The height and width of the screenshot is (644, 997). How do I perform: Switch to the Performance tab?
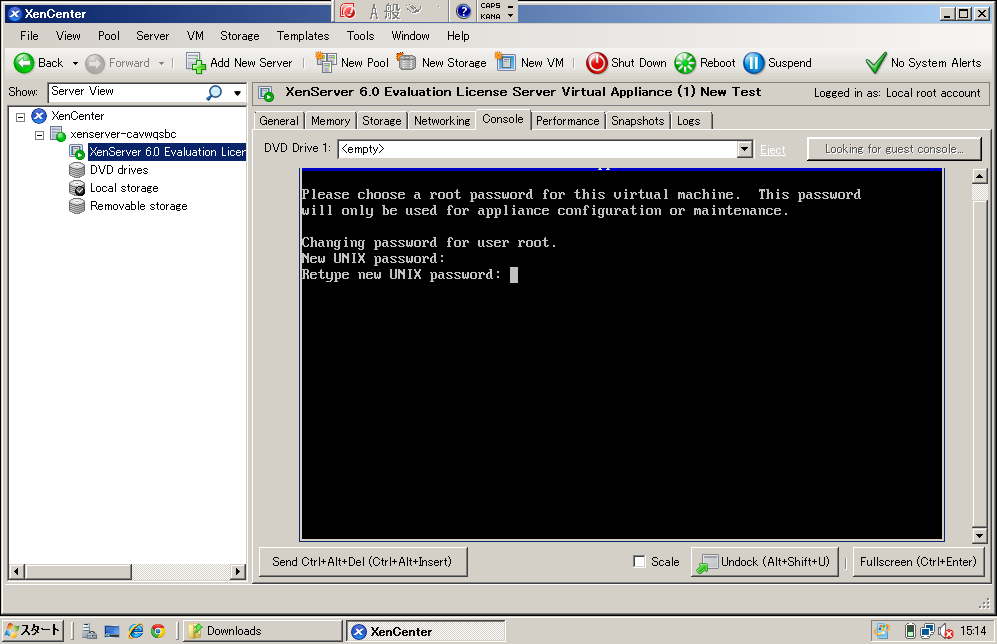click(568, 121)
